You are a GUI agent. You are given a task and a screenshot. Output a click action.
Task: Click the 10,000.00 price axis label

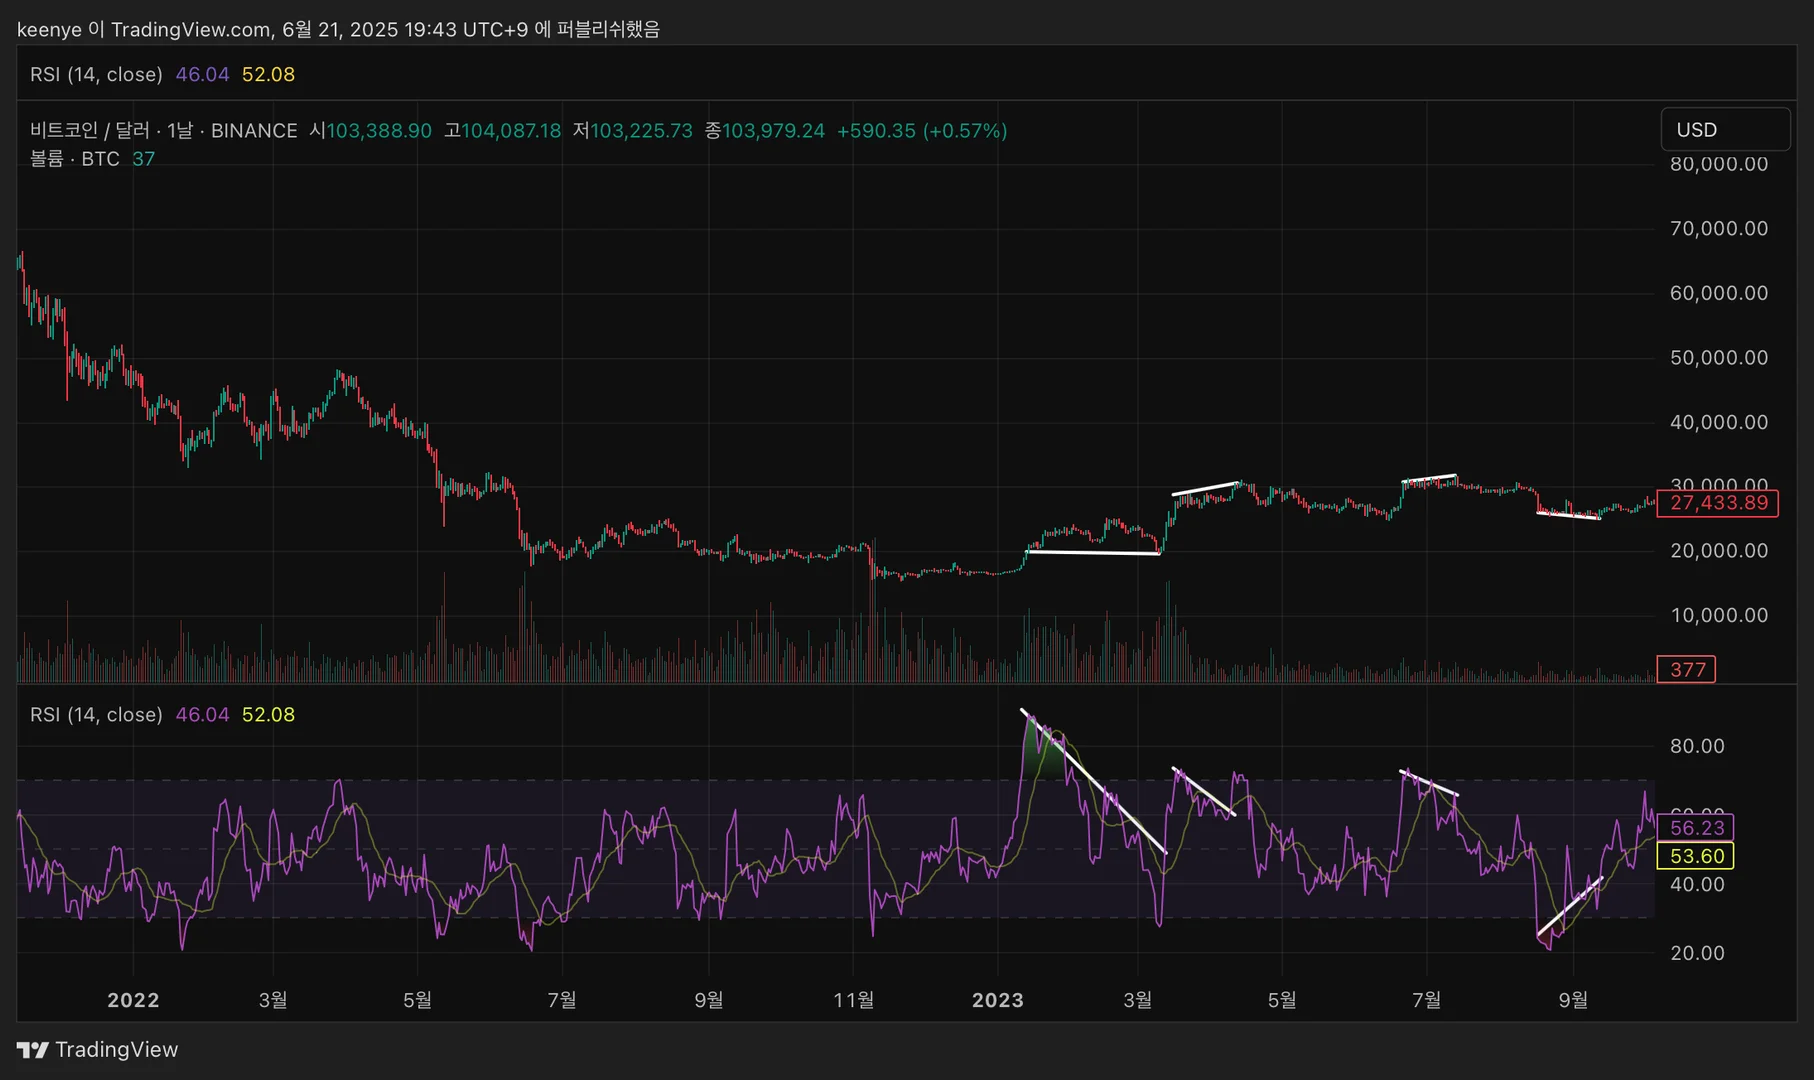(1719, 615)
